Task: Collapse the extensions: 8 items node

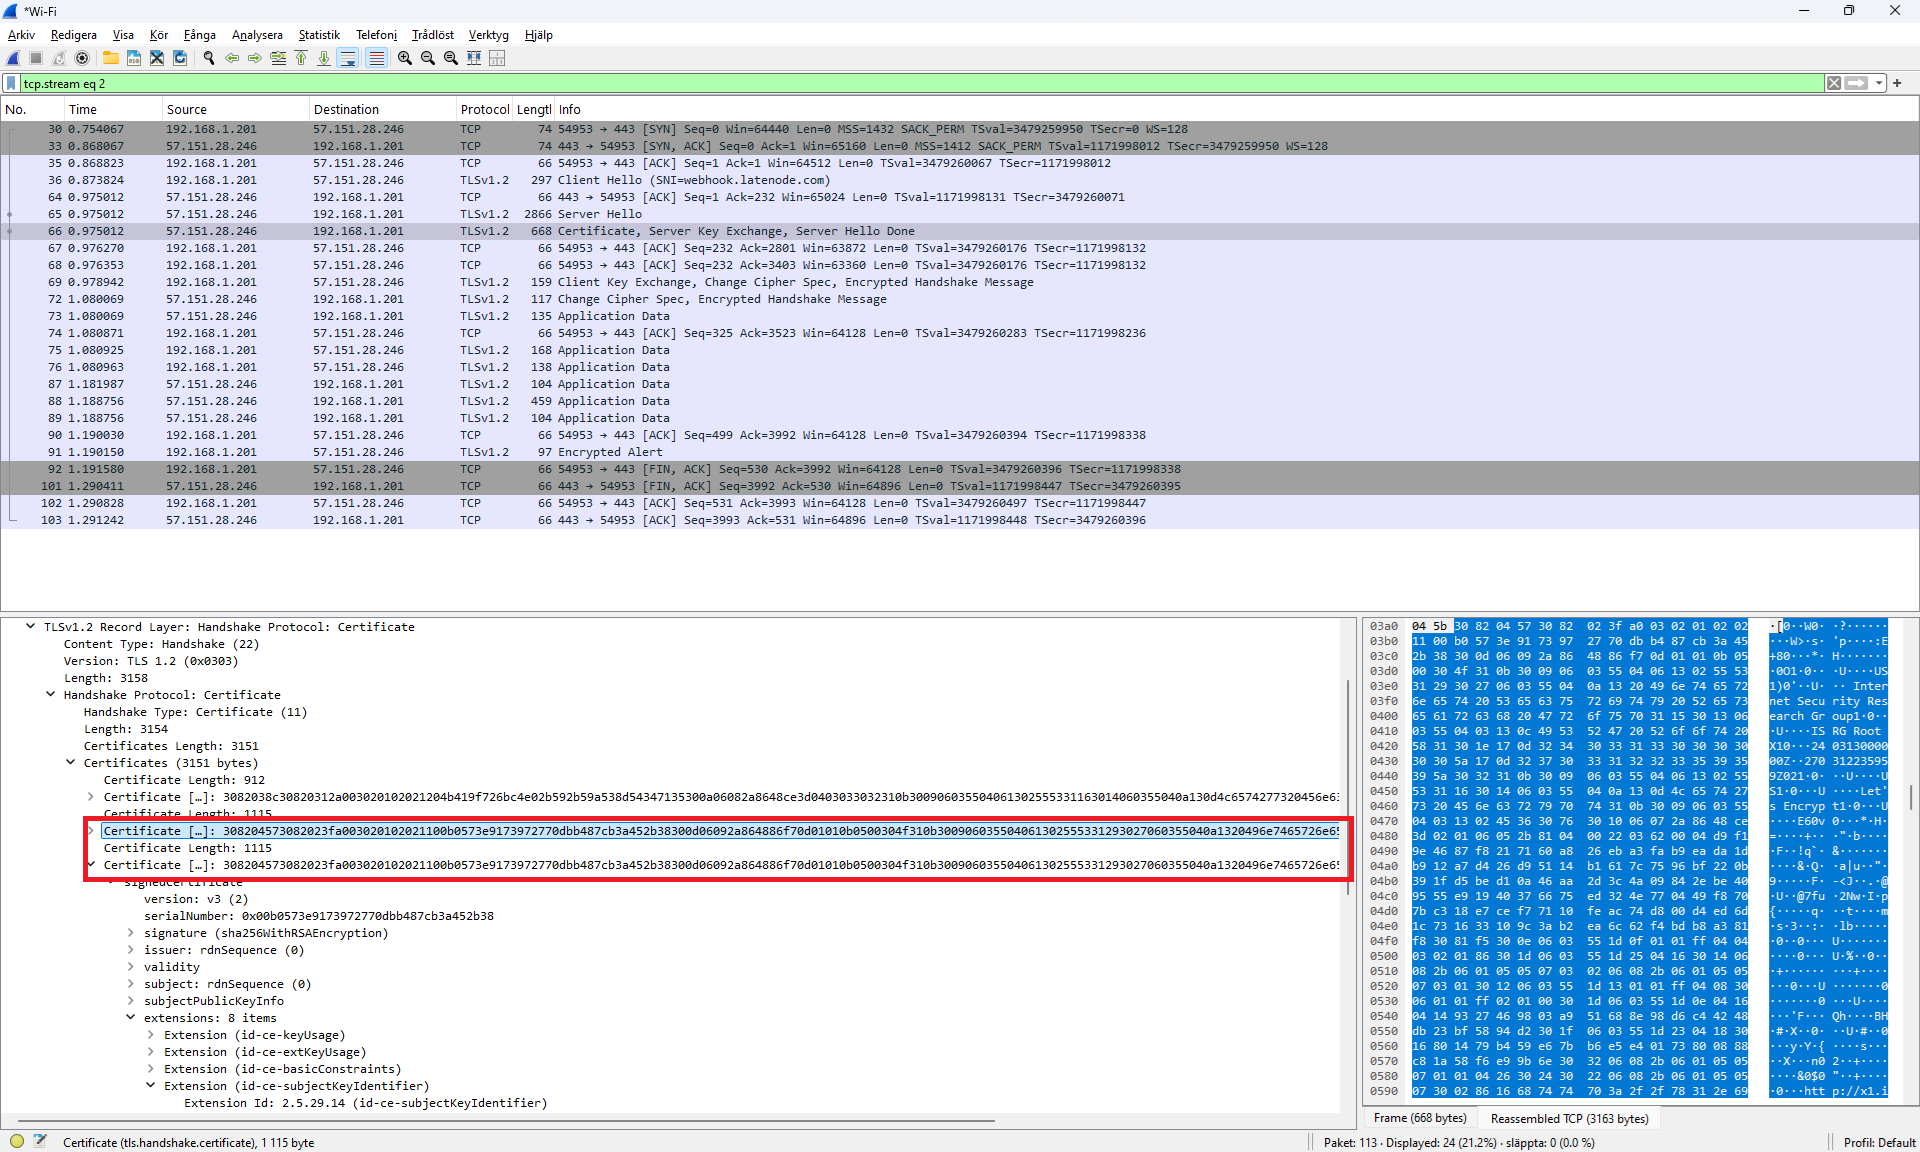Action: click(x=130, y=1018)
